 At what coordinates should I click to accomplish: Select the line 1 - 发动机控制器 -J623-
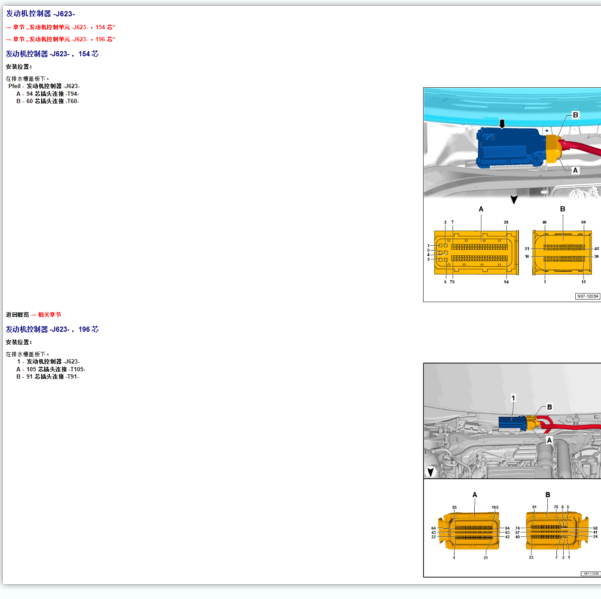48,361
